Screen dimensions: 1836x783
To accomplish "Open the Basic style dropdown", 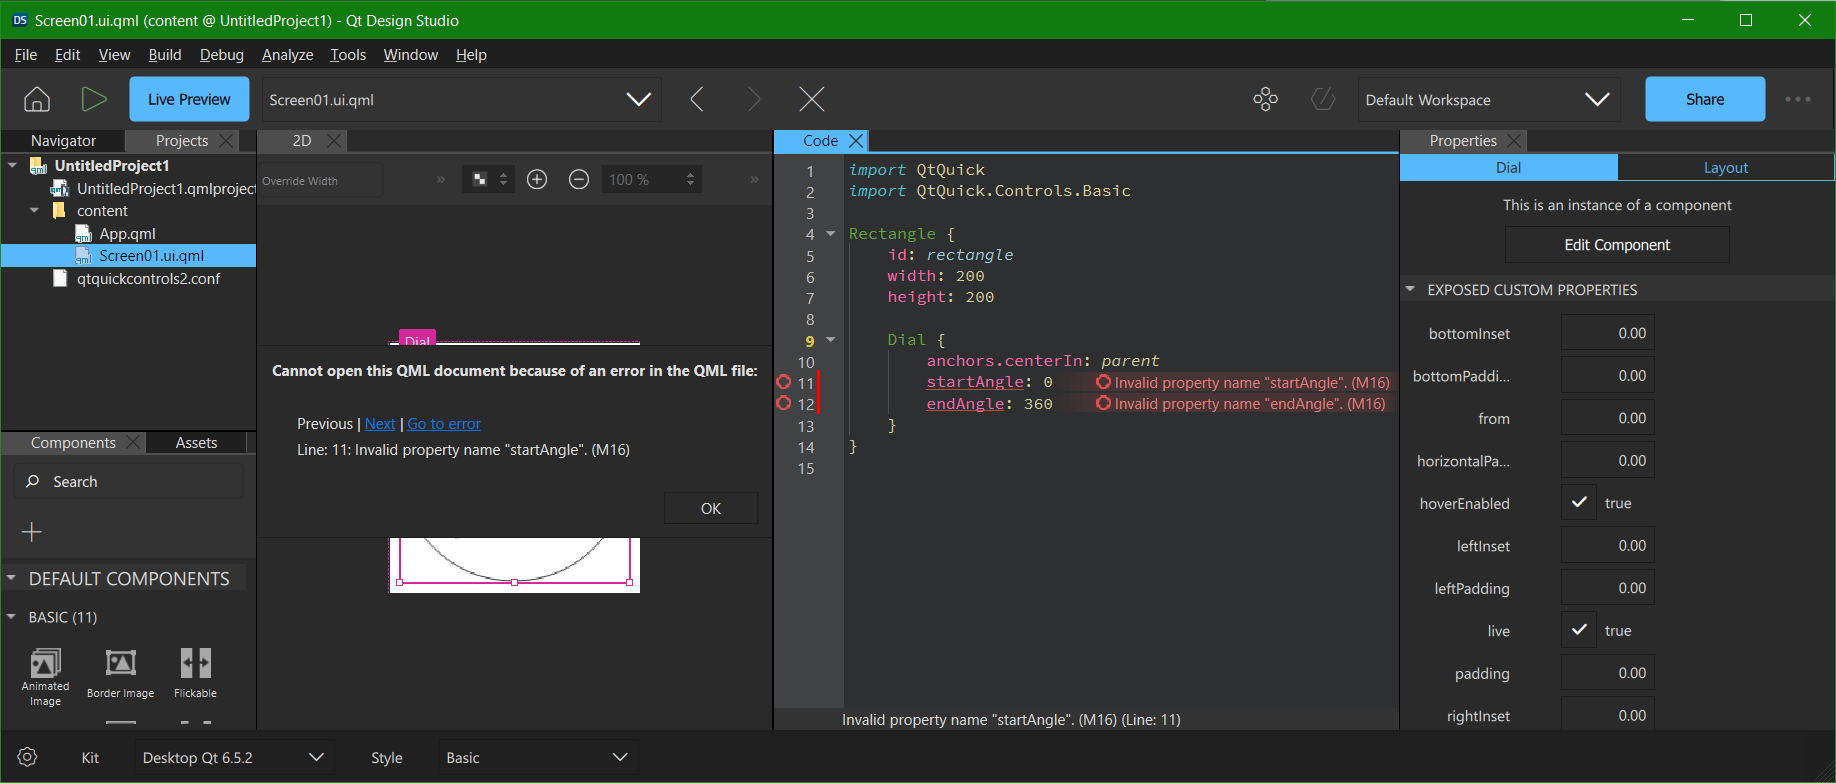I will (x=537, y=757).
